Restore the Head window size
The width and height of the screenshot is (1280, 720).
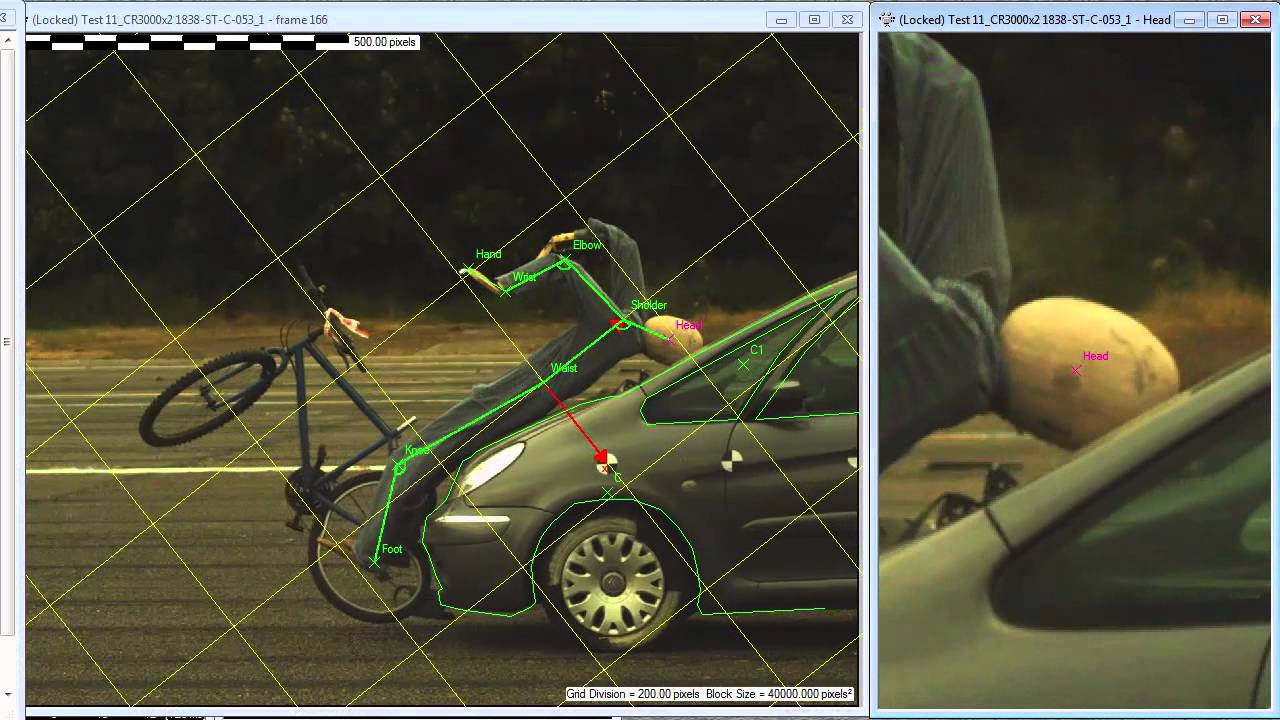(1222, 19)
